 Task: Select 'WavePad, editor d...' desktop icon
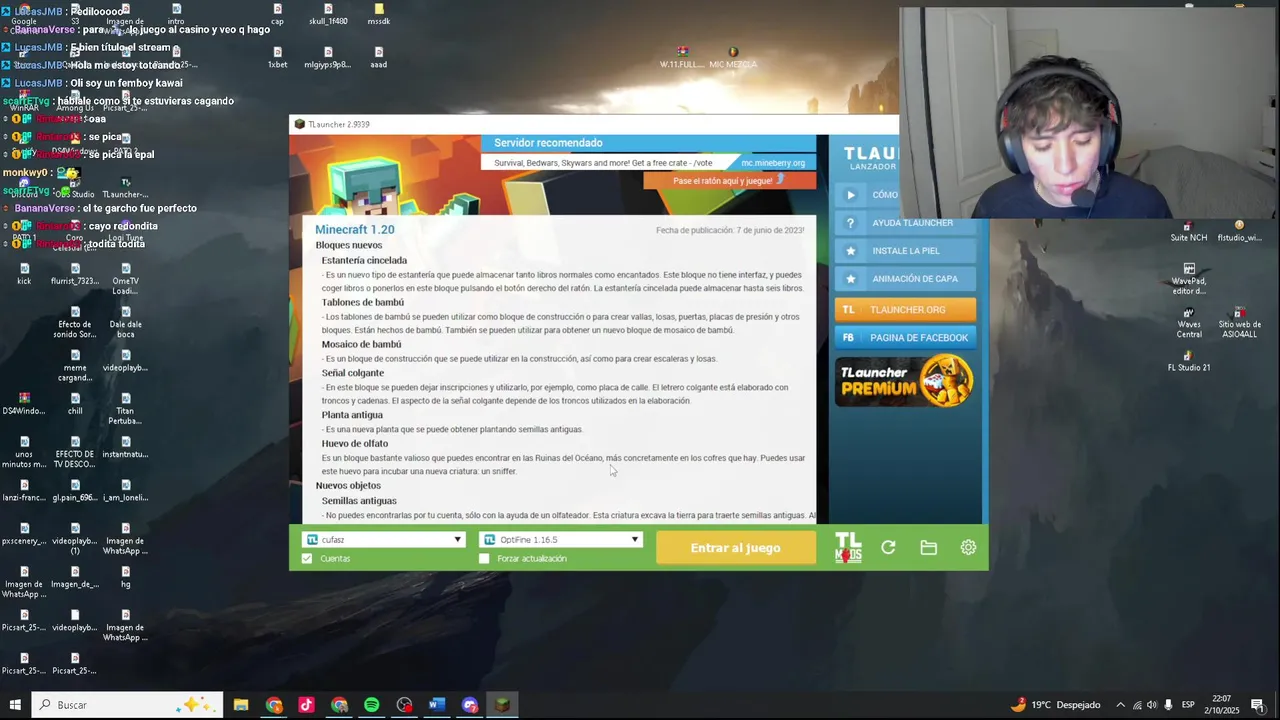pyautogui.click(x=1189, y=280)
